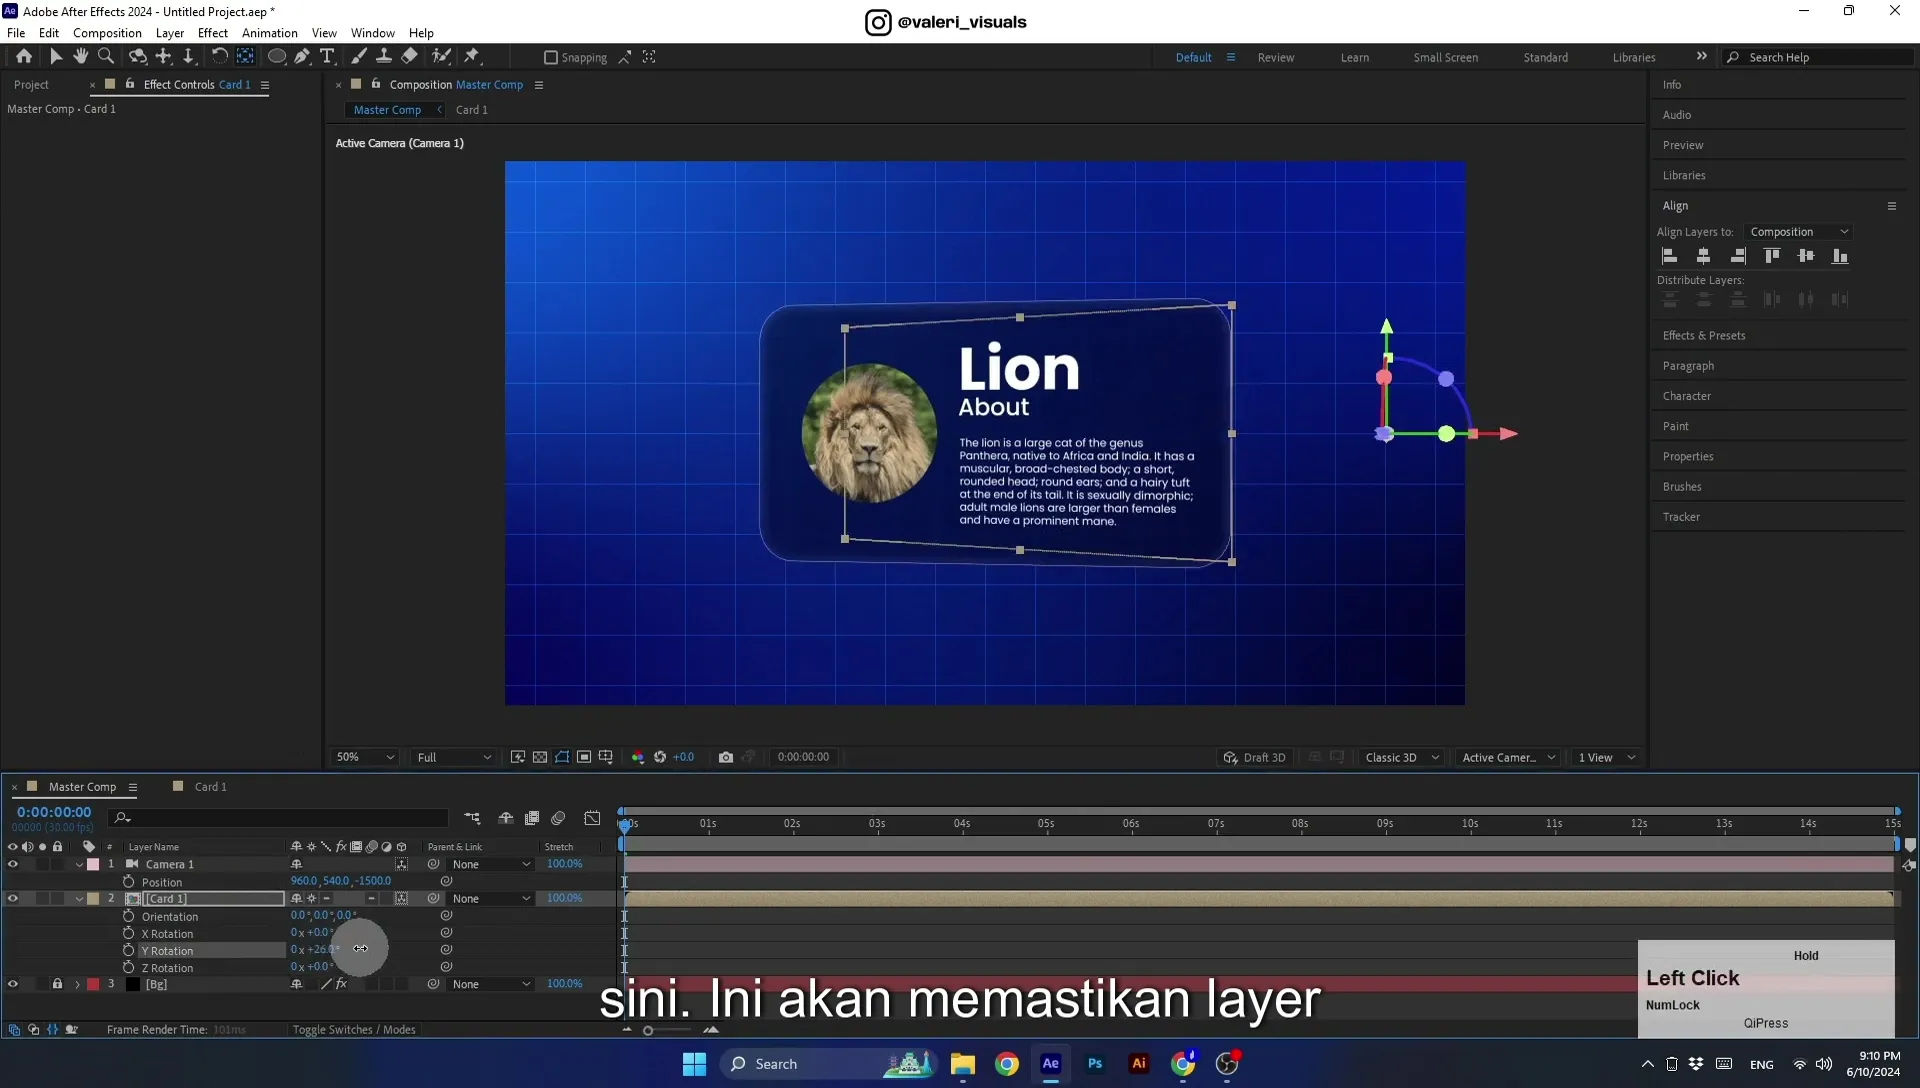
Task: Open the Animation menu
Action: tap(270, 33)
